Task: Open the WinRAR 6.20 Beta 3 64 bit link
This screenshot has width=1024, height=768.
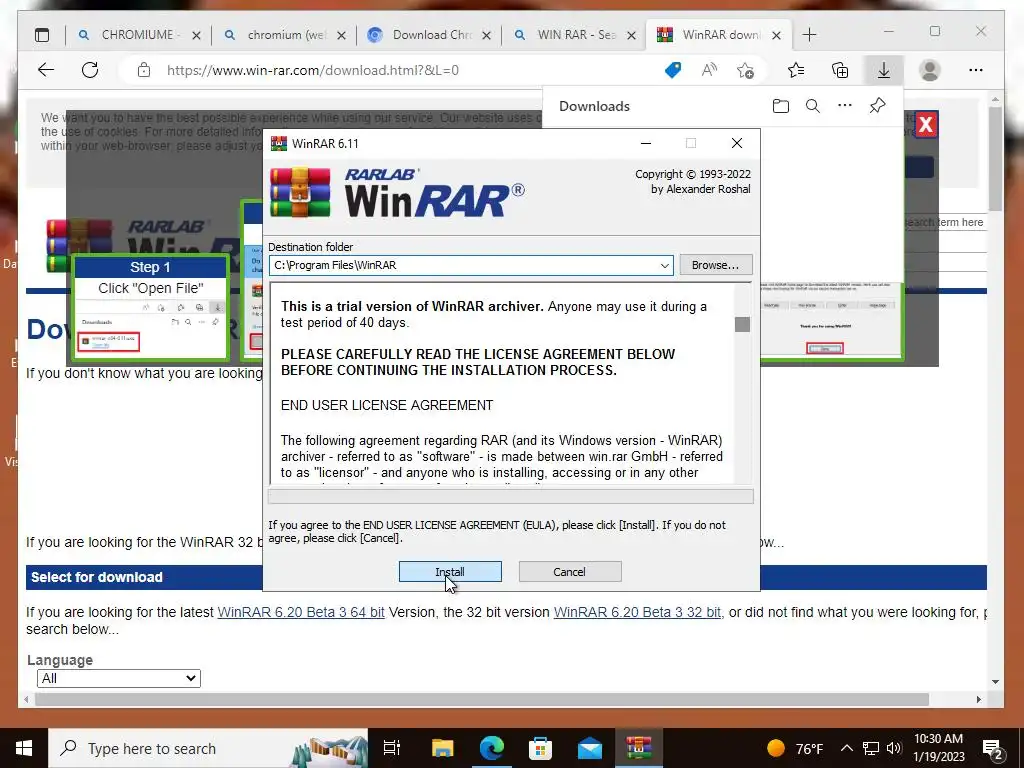Action: tap(301, 612)
